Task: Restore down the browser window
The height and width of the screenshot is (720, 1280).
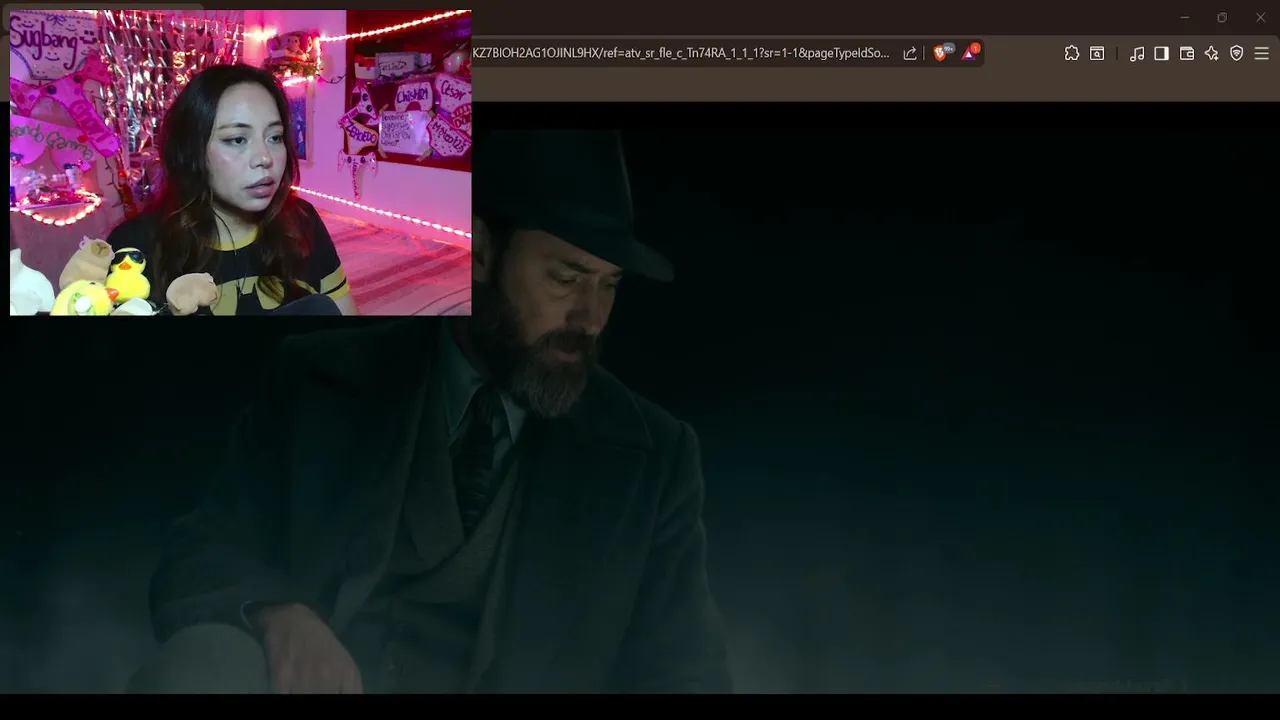Action: click(1222, 18)
